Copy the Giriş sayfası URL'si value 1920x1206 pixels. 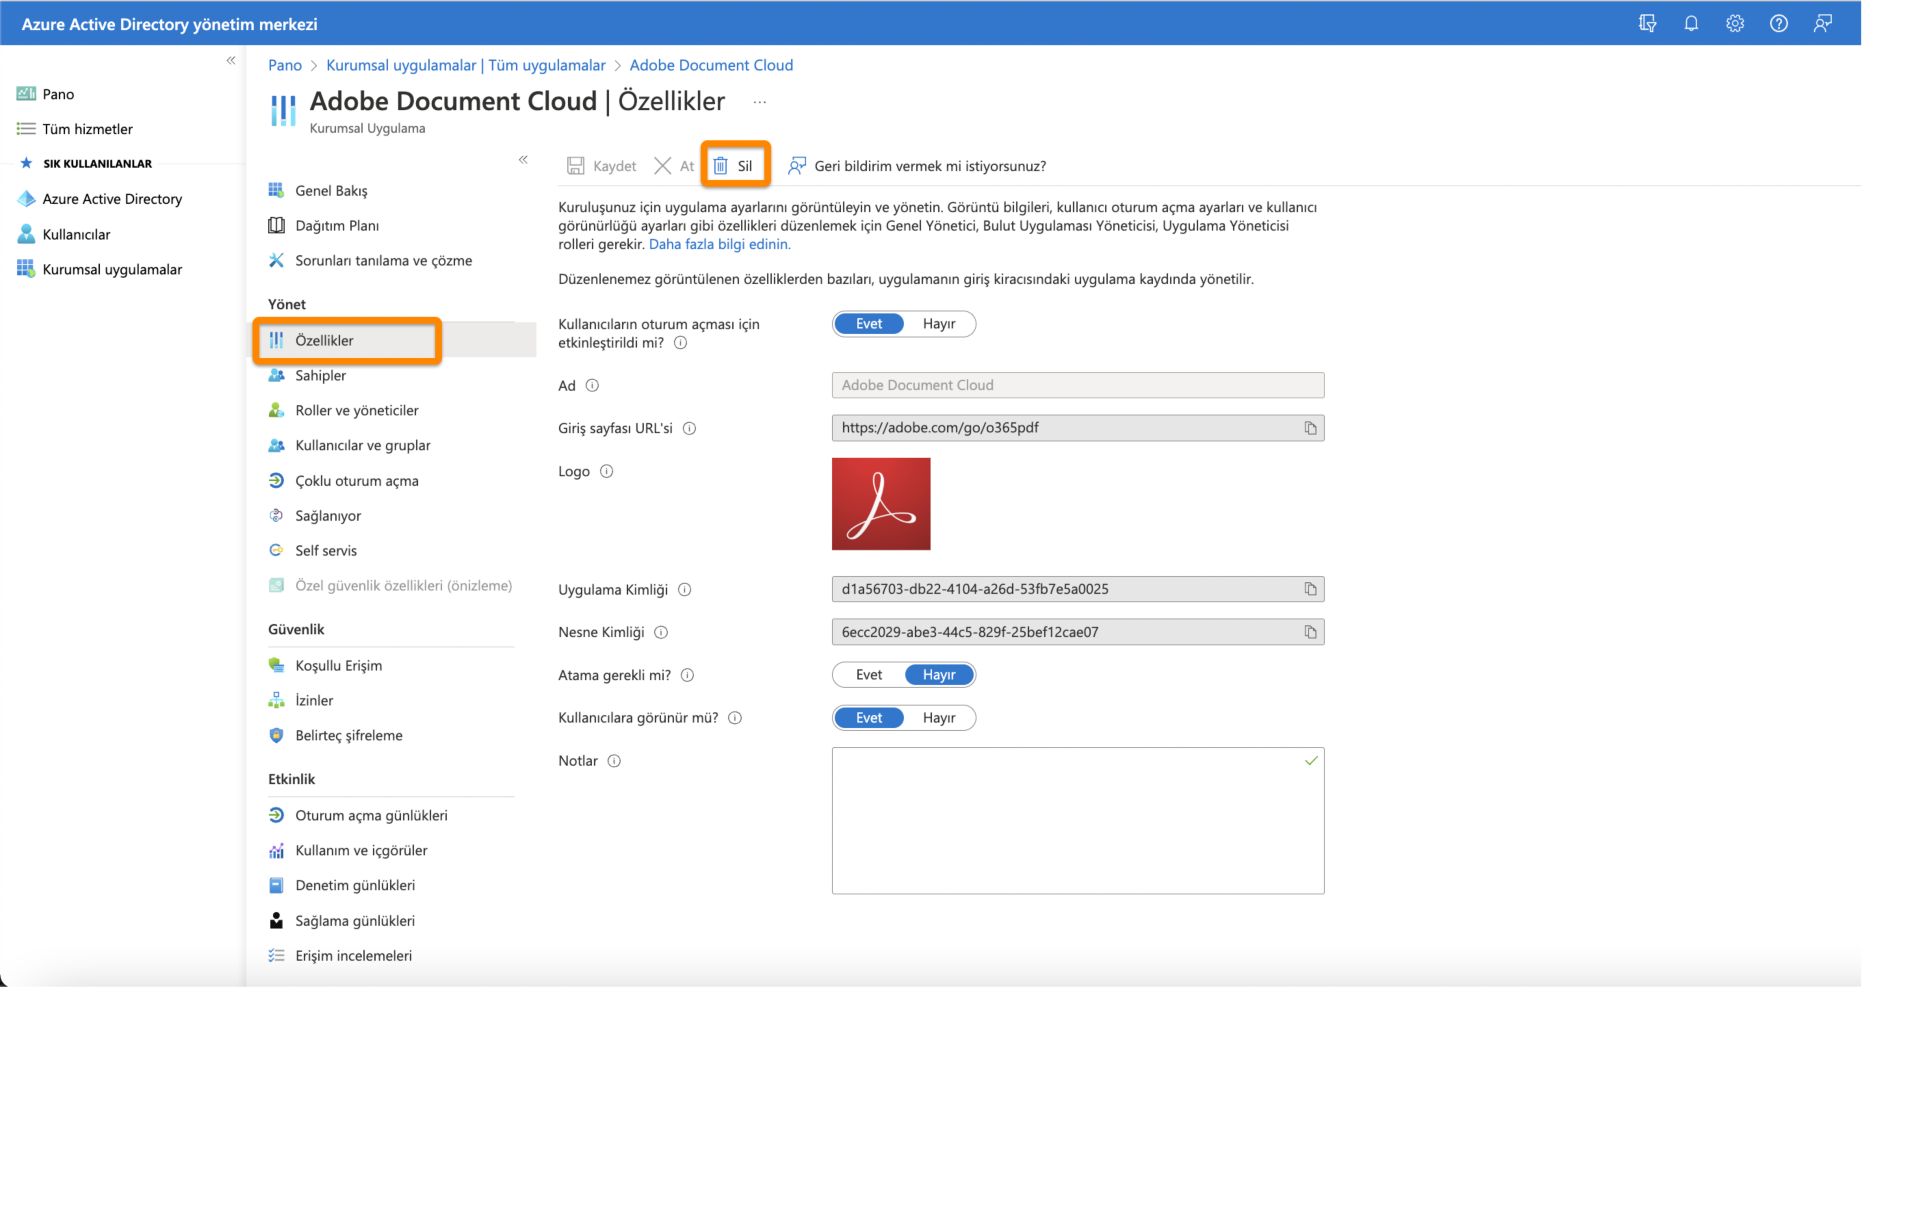click(x=1310, y=428)
